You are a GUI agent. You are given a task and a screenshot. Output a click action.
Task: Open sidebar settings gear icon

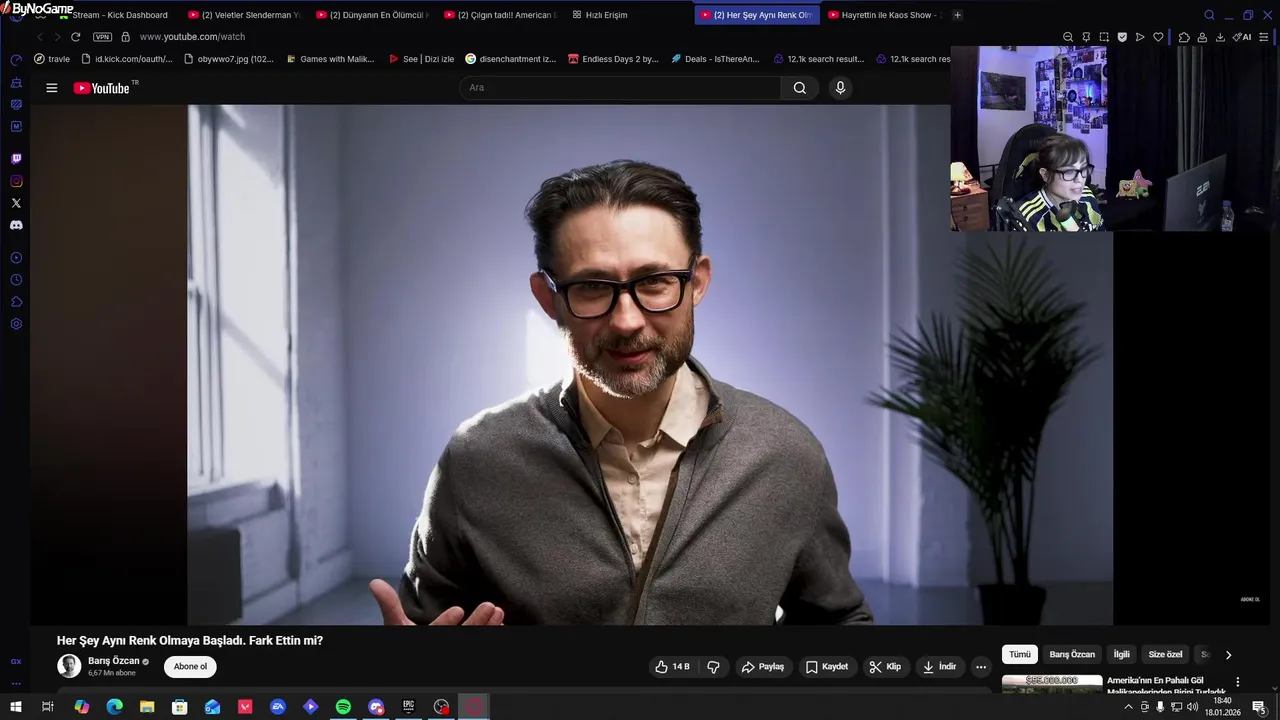coord(16,324)
